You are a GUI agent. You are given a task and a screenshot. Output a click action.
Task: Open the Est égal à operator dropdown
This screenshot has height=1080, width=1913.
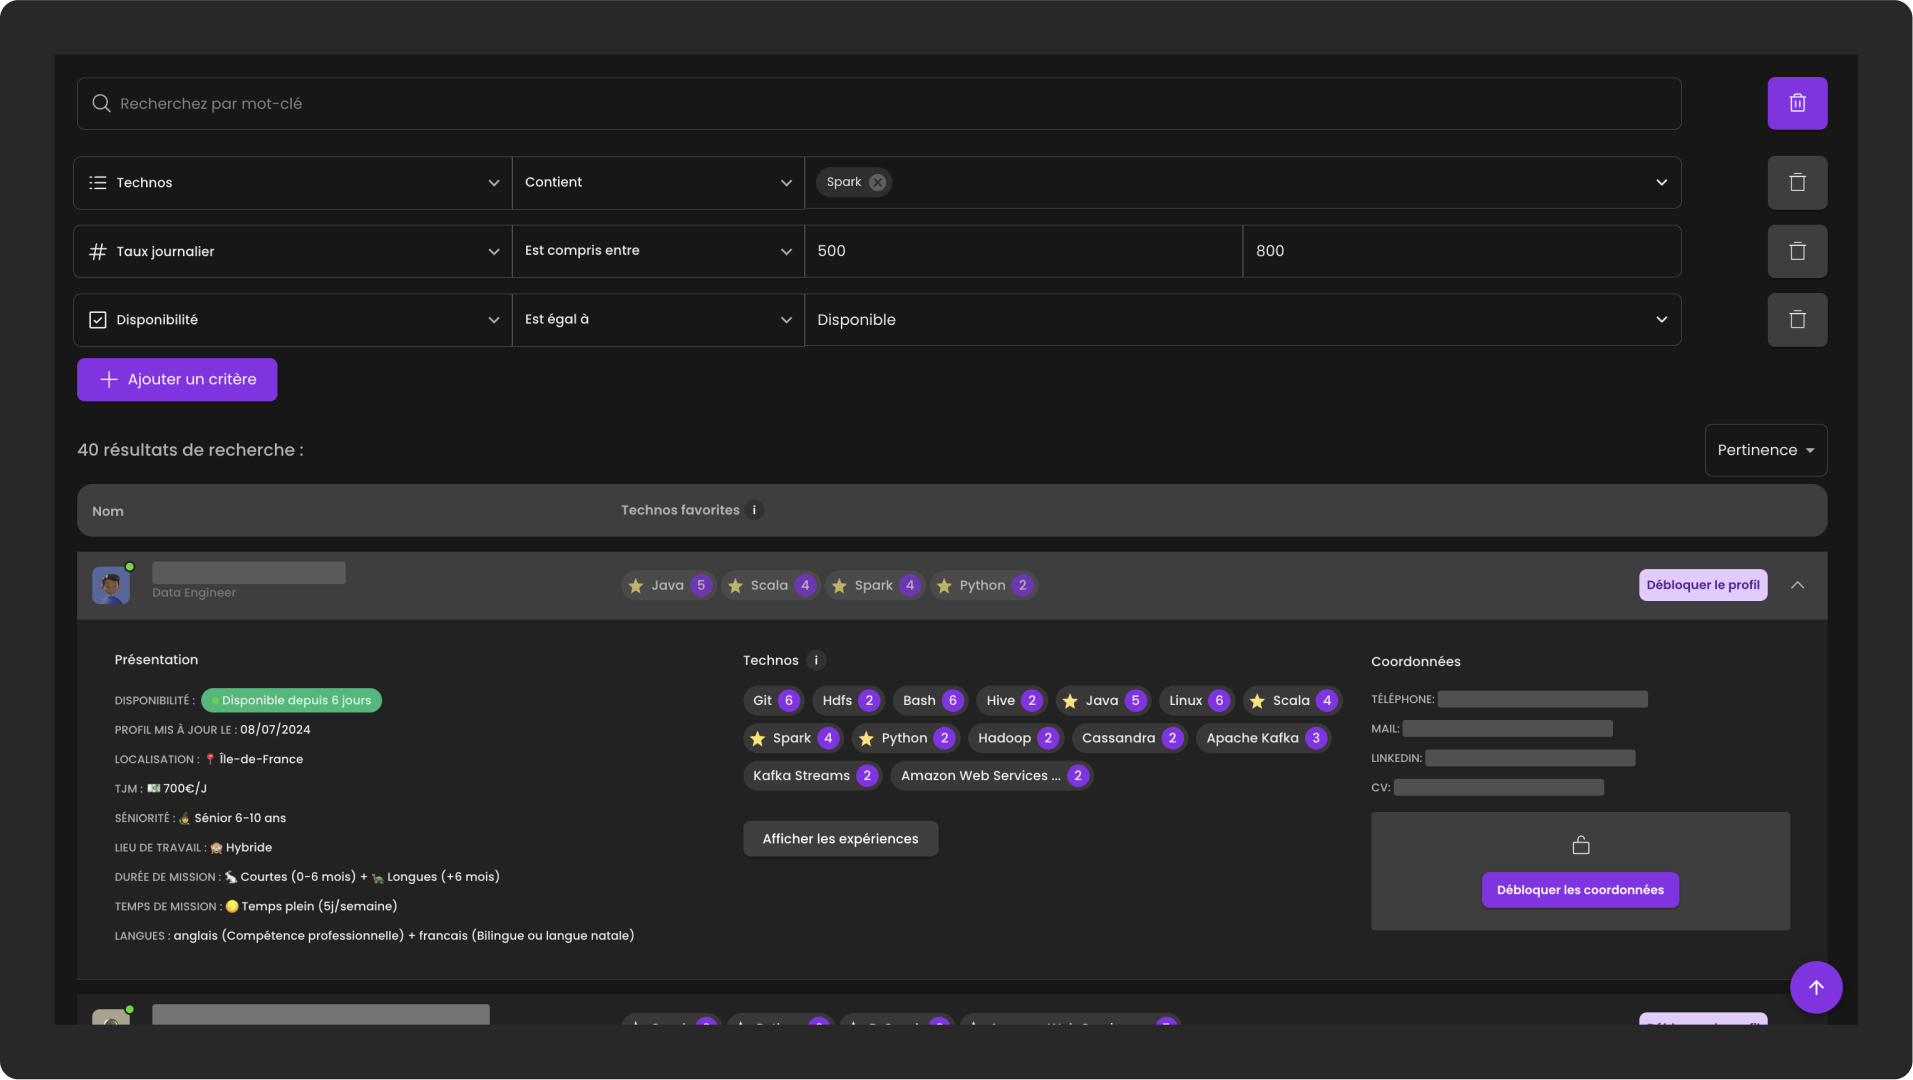point(658,320)
